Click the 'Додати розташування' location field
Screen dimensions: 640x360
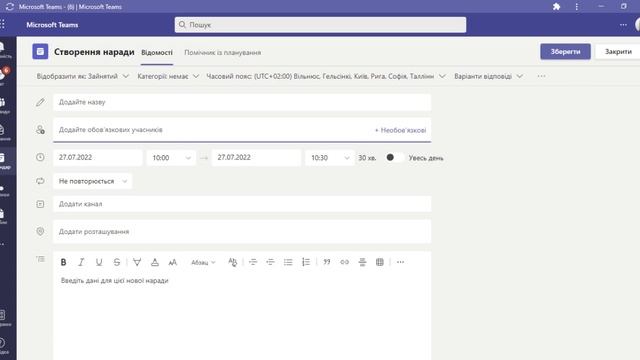click(242, 231)
